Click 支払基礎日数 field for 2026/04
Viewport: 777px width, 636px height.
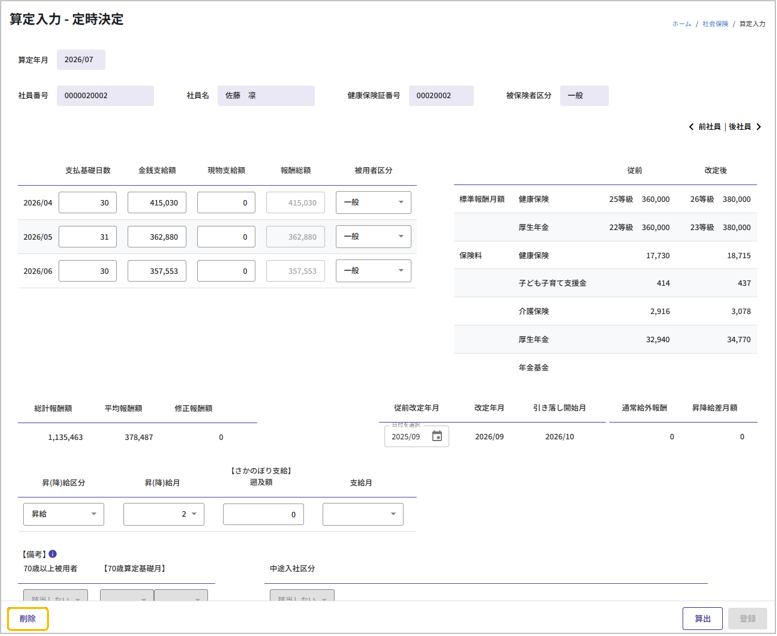(x=88, y=203)
